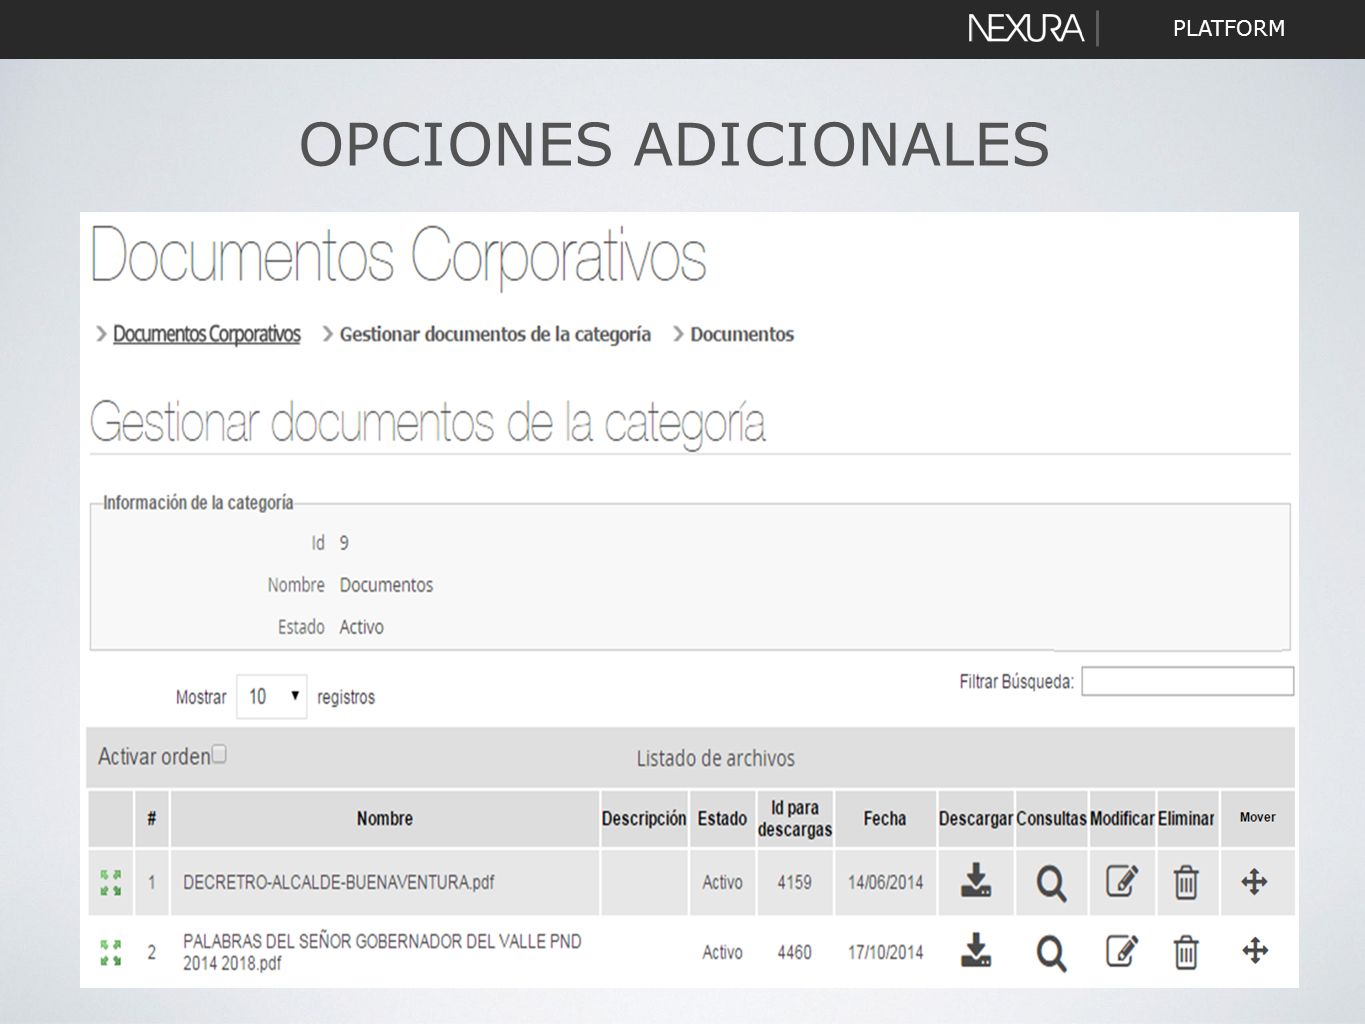This screenshot has width=1365, height=1024.
Task: Download DECRETRO-ALCALDE-BUENAVENTURA.pdf using its Descargar icon
Action: [976, 881]
